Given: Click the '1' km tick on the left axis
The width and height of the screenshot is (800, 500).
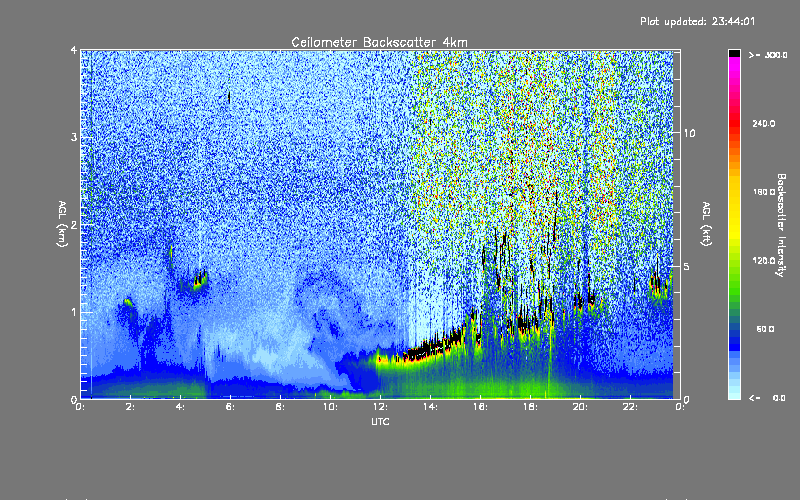Looking at the screenshot, I should click(74, 312).
